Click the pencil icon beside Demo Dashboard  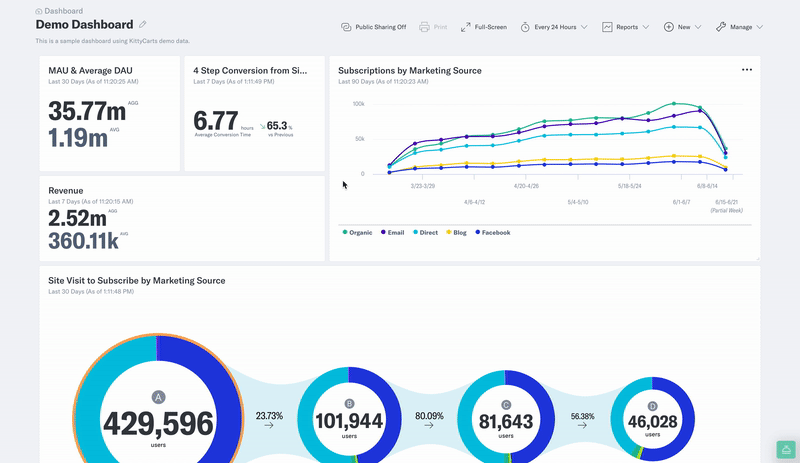click(x=143, y=25)
